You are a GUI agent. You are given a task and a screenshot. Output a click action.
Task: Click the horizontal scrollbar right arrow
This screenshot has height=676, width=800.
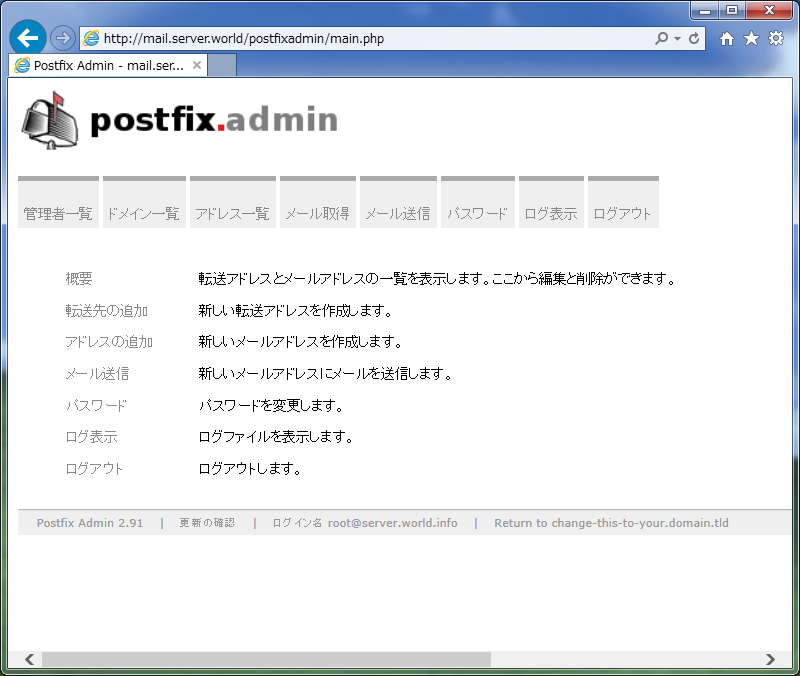[x=770, y=659]
